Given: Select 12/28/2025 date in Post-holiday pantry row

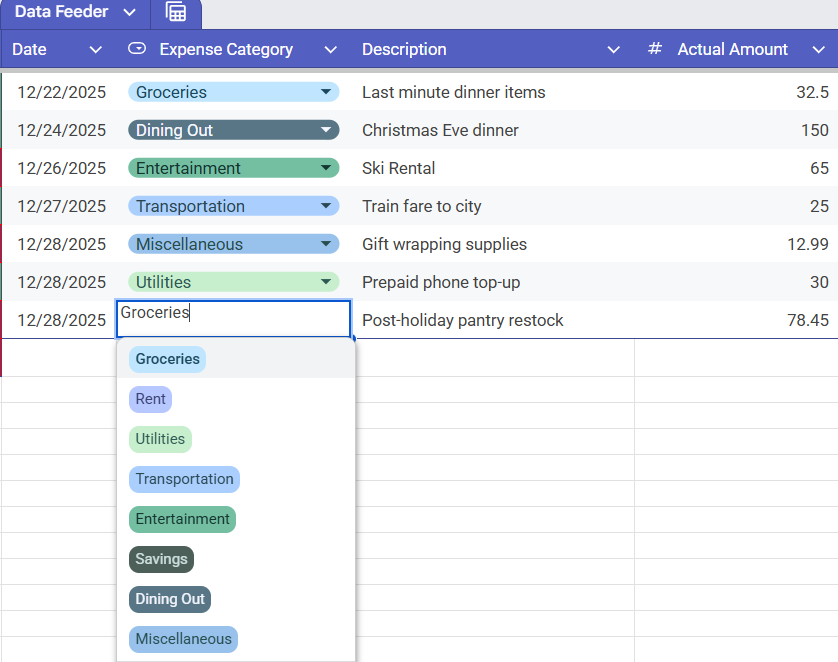Looking at the screenshot, I should click(x=61, y=320).
